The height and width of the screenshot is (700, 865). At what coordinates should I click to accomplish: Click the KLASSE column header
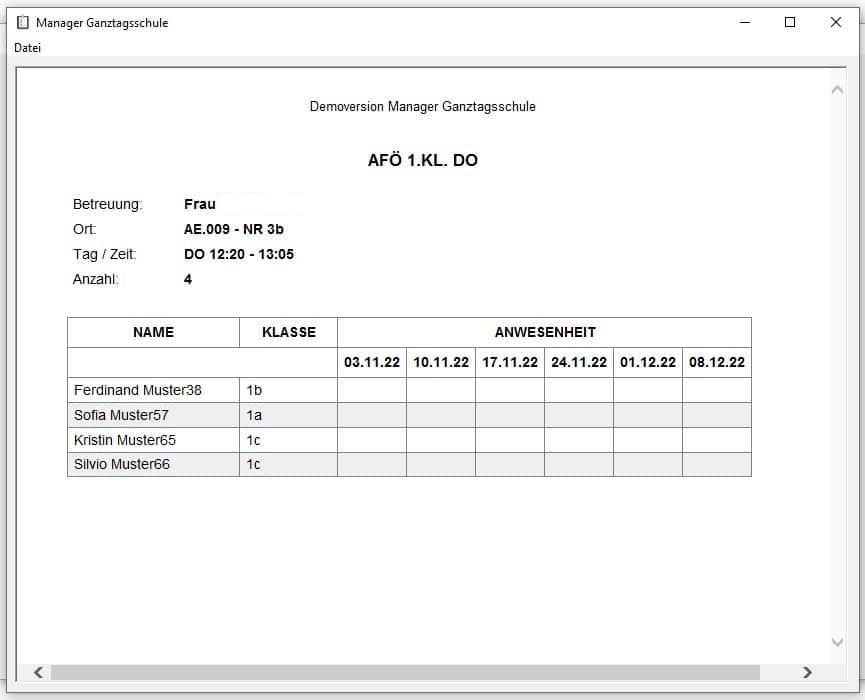pyautogui.click(x=288, y=332)
